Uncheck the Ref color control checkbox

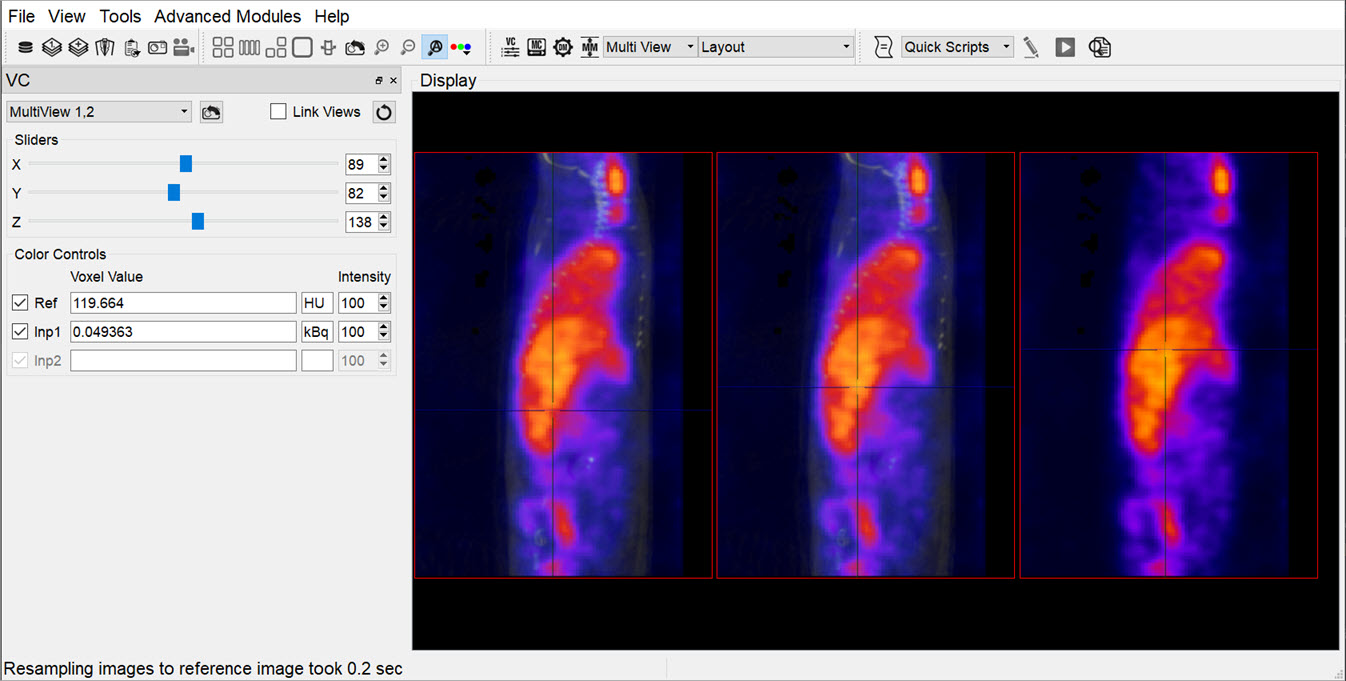pos(20,303)
